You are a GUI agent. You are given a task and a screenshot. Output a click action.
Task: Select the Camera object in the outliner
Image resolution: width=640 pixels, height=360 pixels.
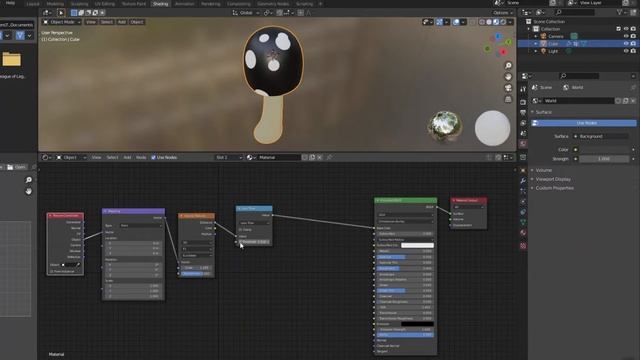coord(556,36)
